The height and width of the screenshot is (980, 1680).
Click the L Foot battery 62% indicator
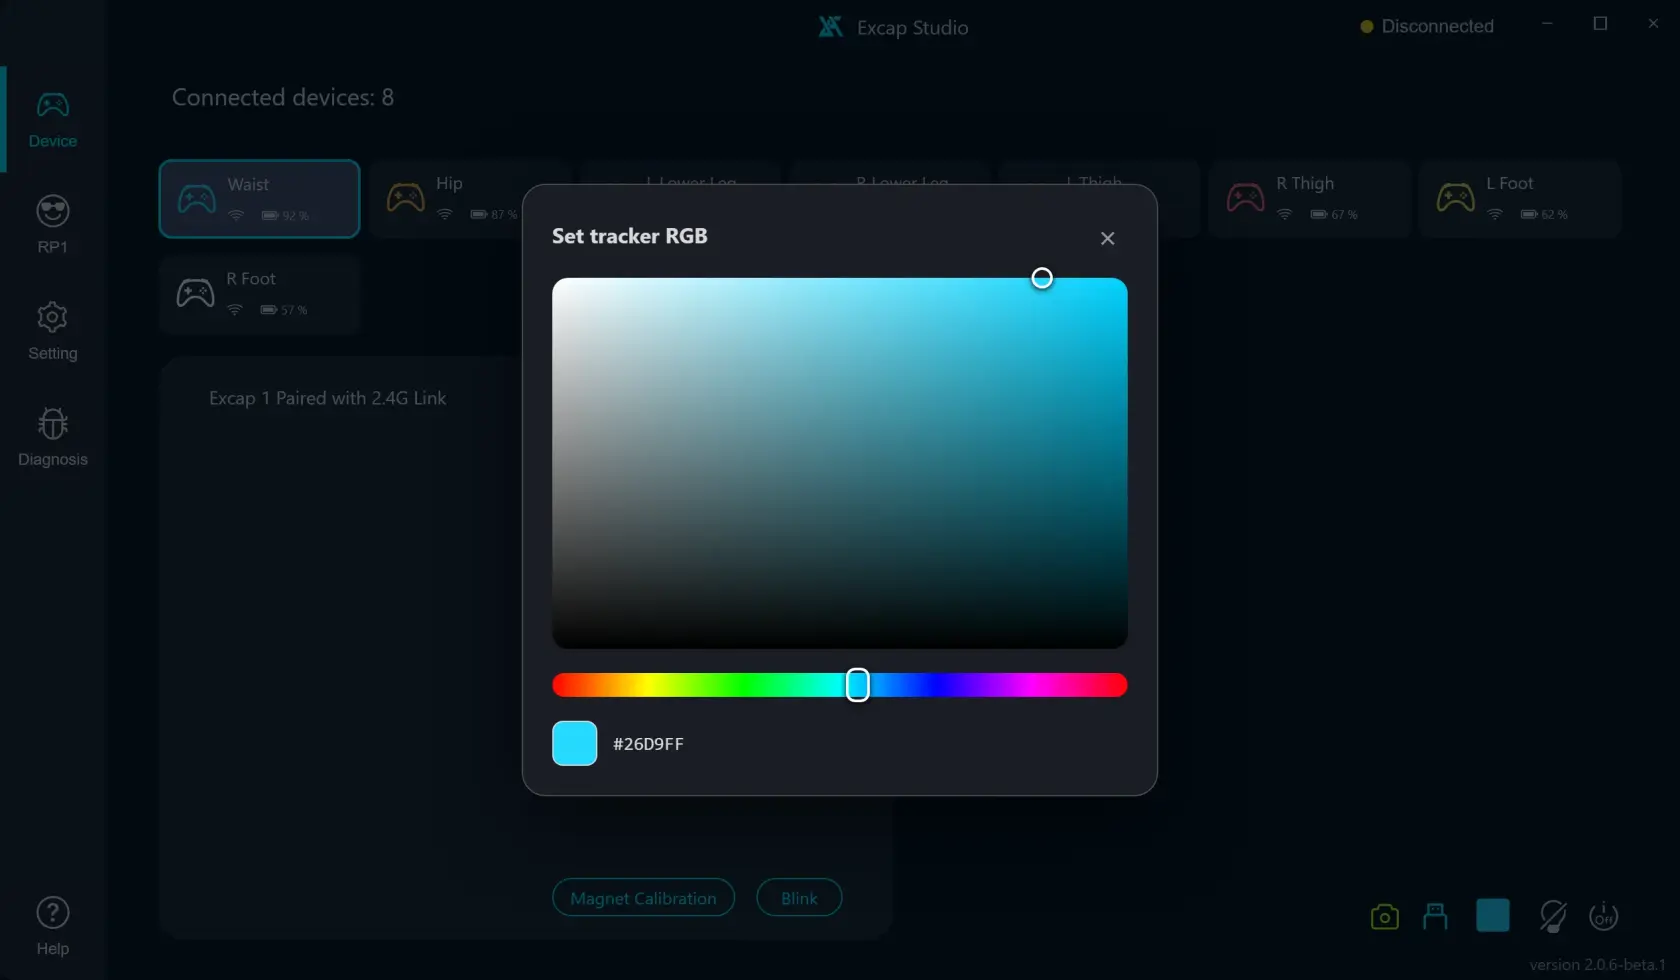1544,214
